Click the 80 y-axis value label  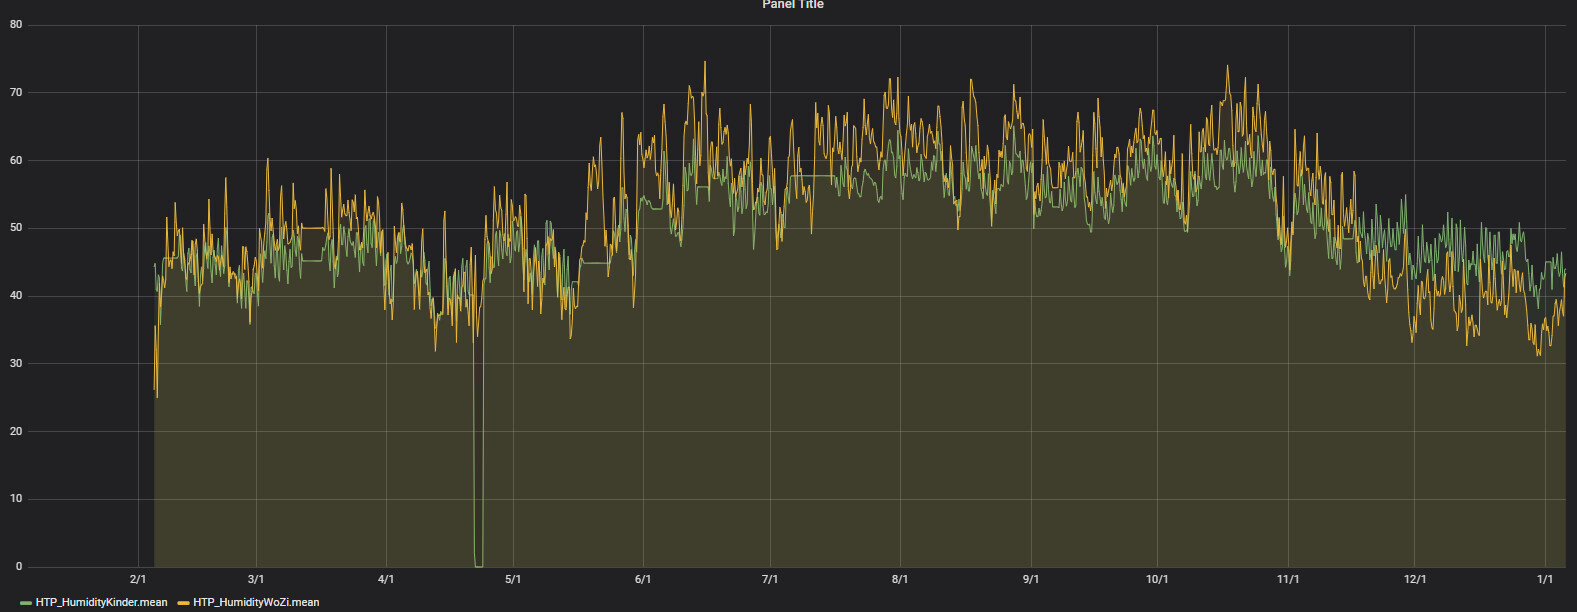coord(16,25)
